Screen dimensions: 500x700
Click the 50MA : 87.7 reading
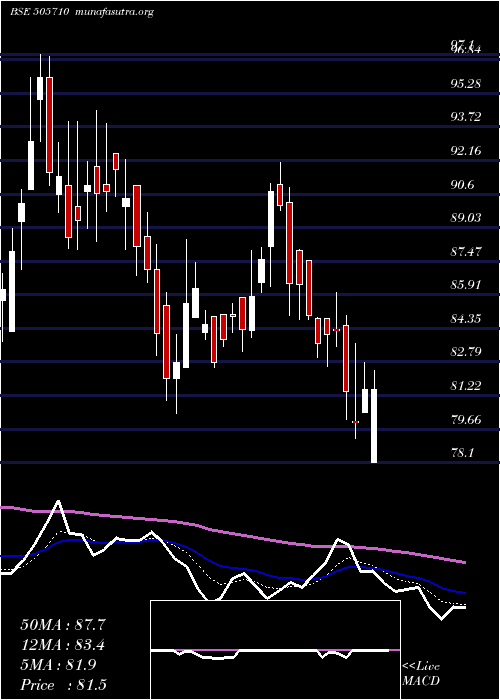click(63, 625)
